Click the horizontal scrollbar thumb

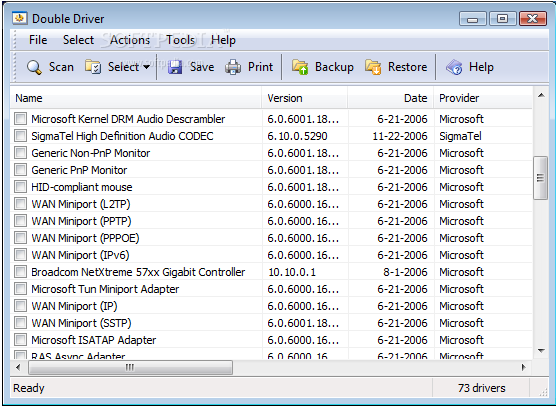tap(130, 367)
